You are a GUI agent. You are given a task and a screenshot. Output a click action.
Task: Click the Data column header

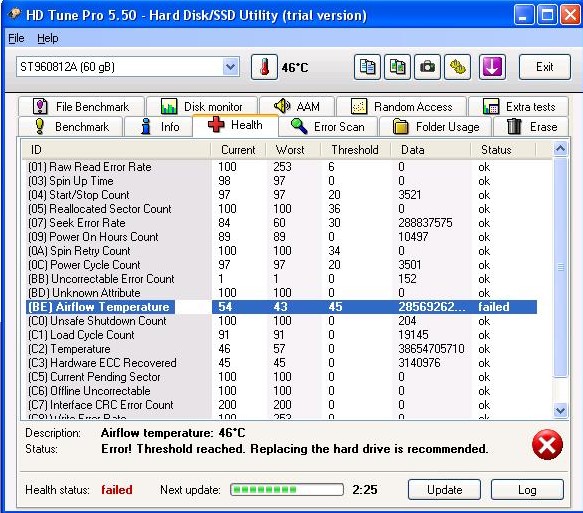pyautogui.click(x=431, y=150)
